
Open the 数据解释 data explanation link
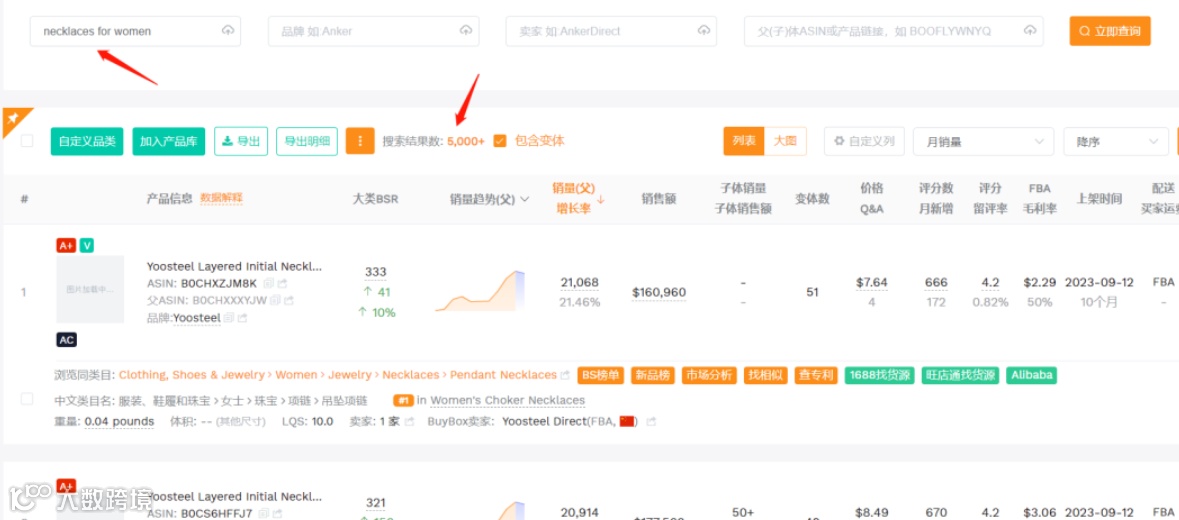click(x=221, y=198)
